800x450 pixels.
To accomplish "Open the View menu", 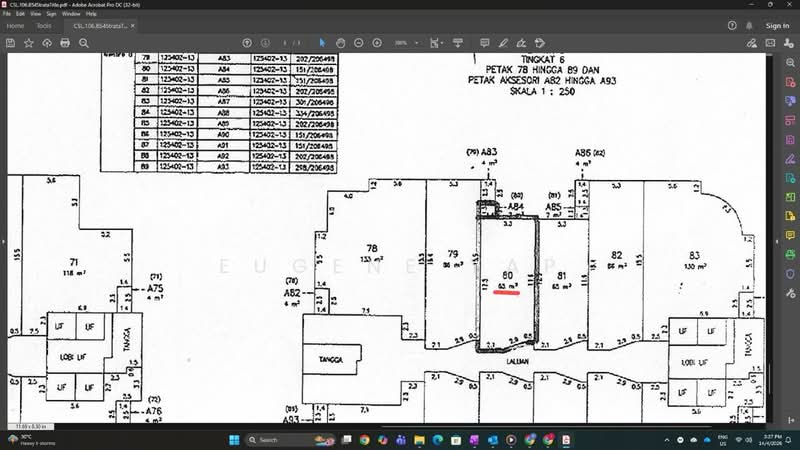I will pyautogui.click(x=35, y=14).
